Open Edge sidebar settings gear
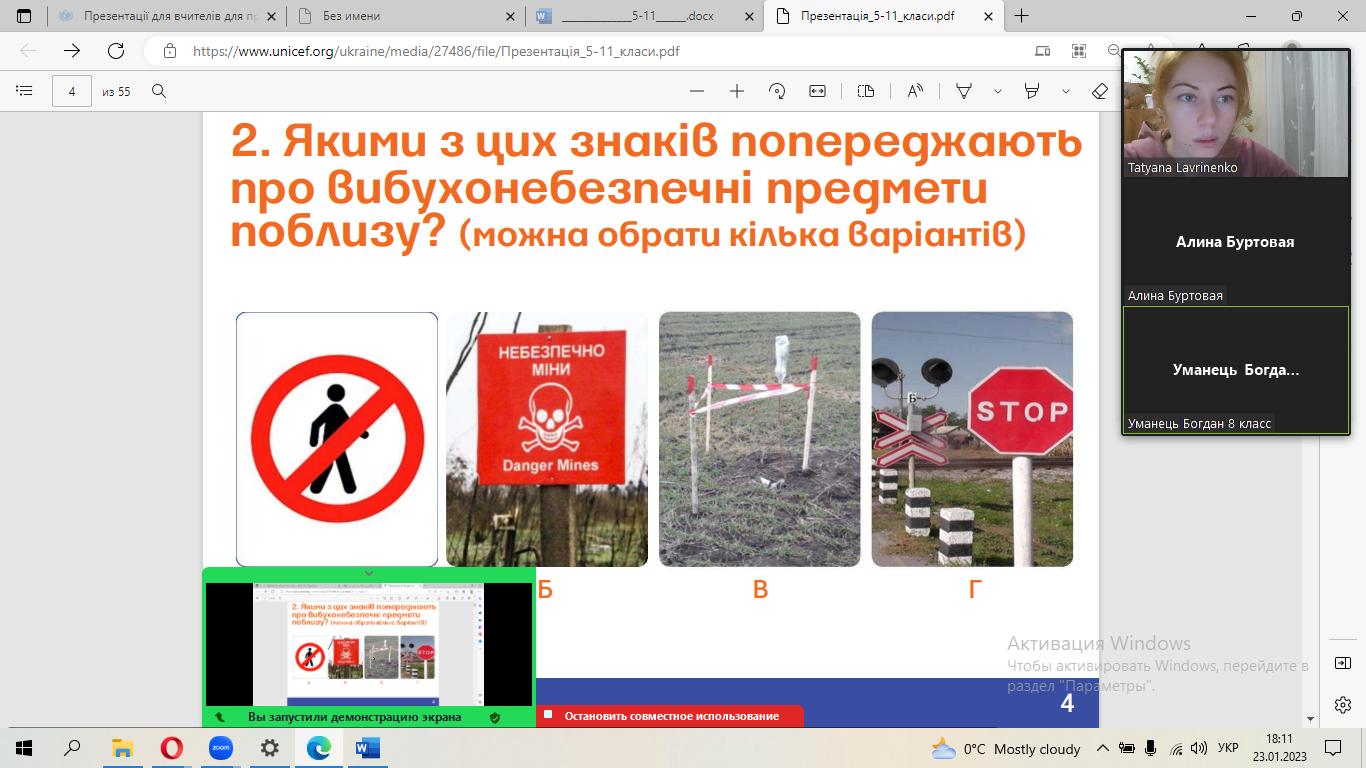Screen dimensions: 1366x768 [1342, 705]
